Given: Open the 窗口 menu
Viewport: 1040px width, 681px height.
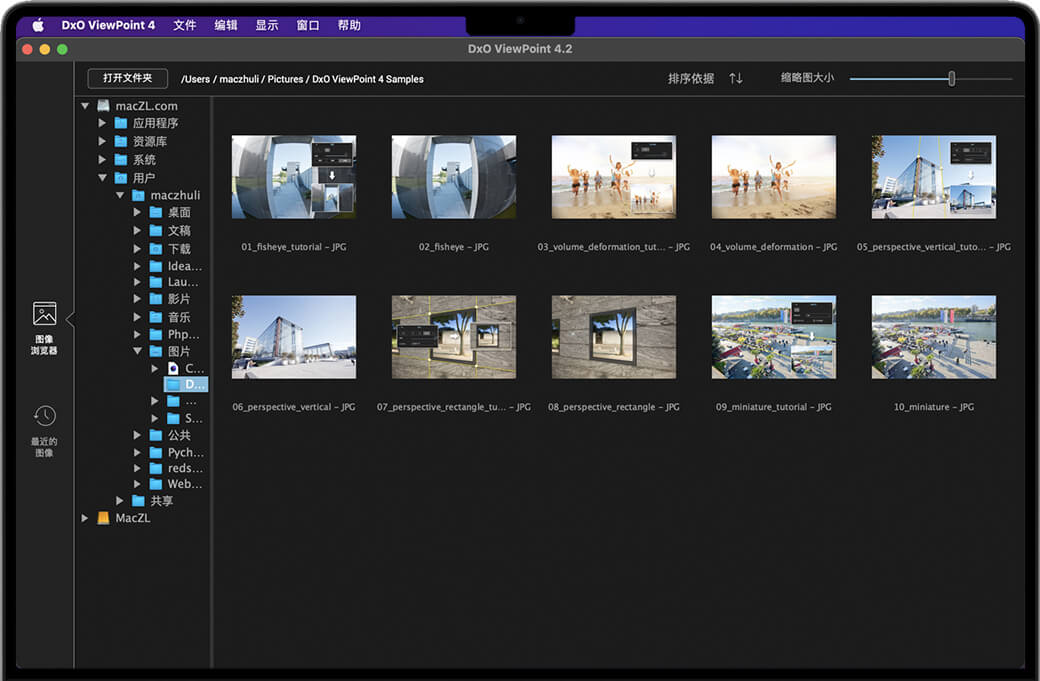Looking at the screenshot, I should 307,25.
